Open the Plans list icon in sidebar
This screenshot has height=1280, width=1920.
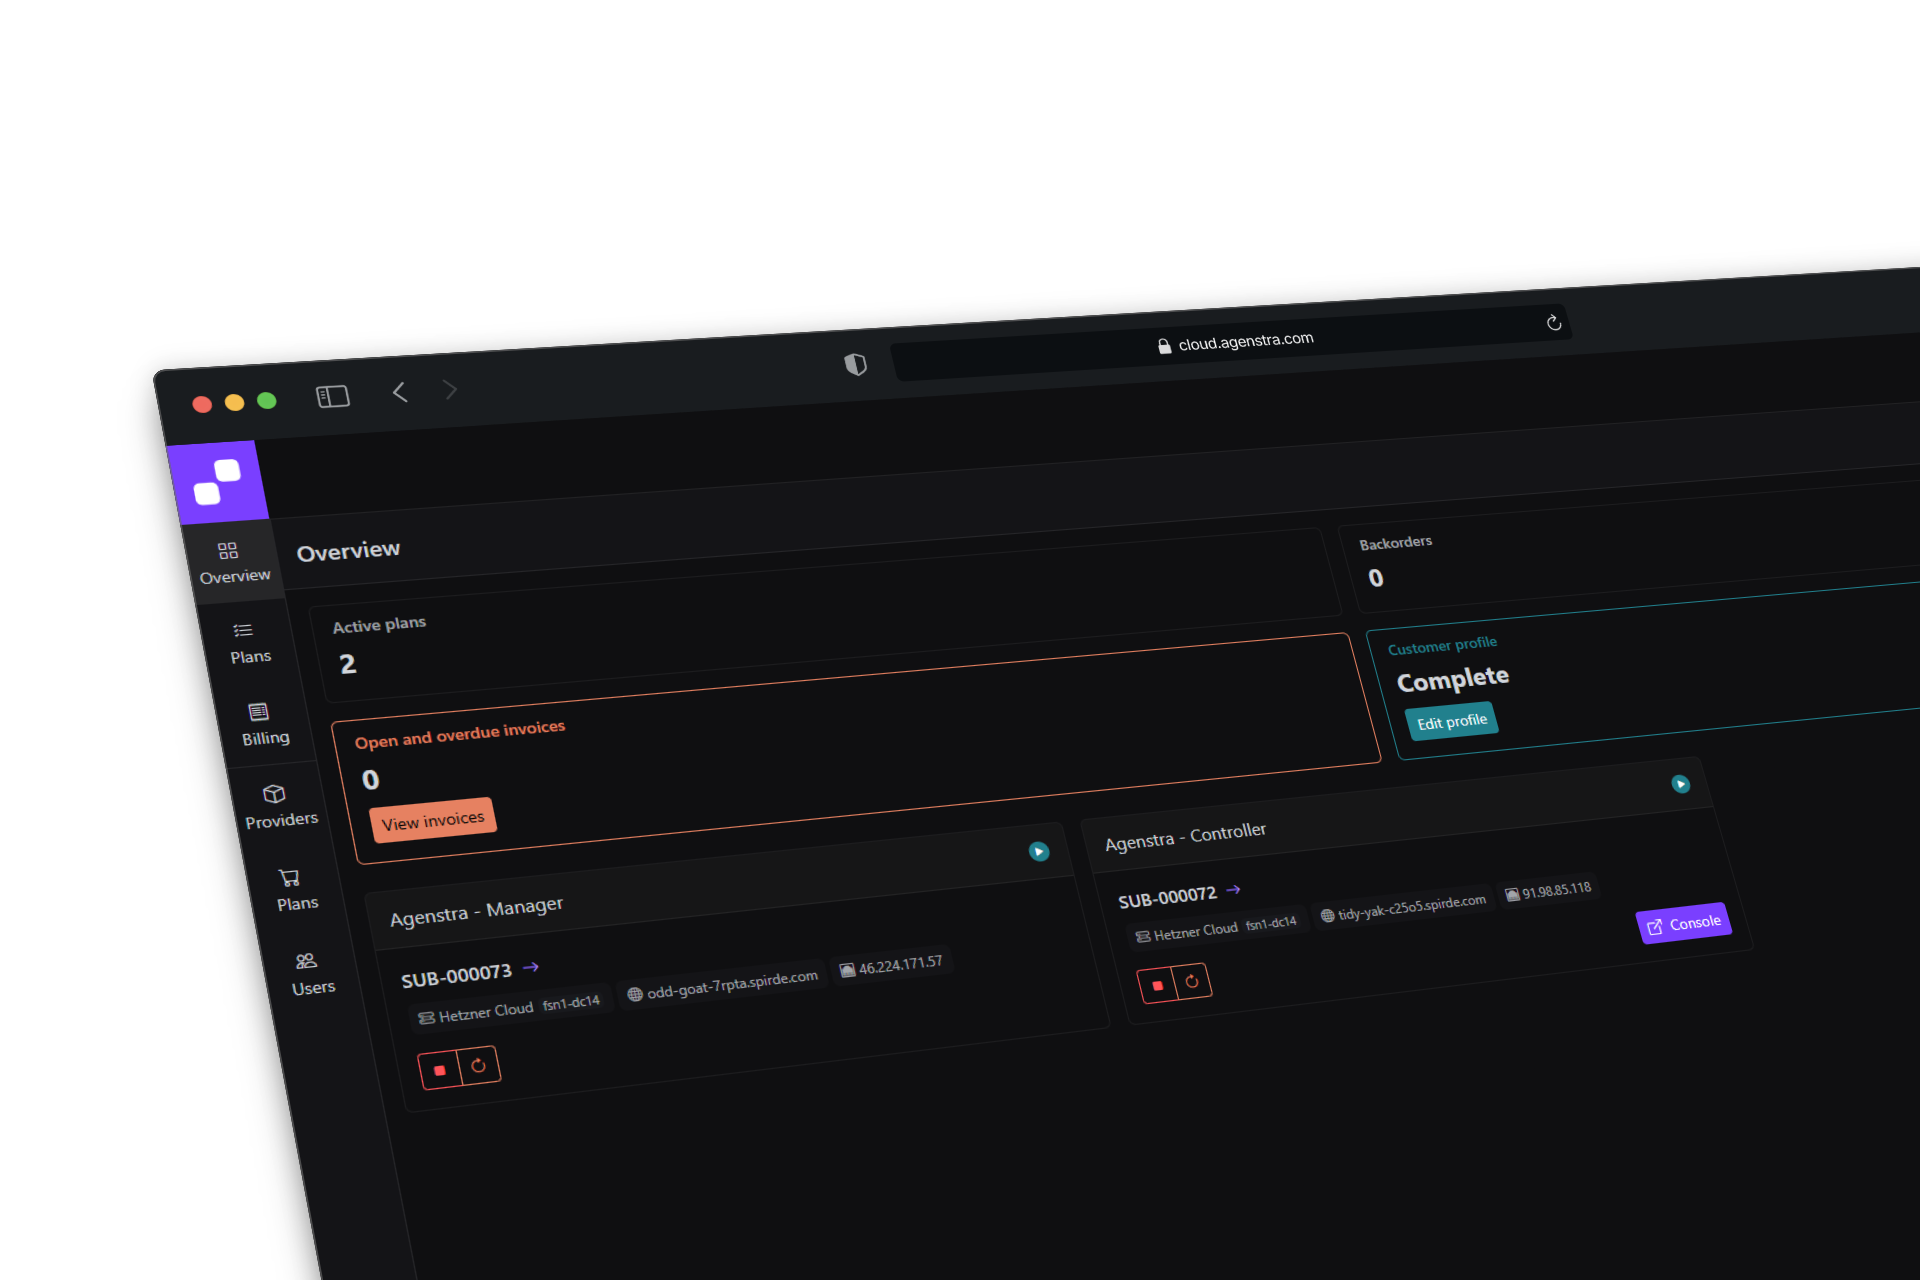coord(241,630)
